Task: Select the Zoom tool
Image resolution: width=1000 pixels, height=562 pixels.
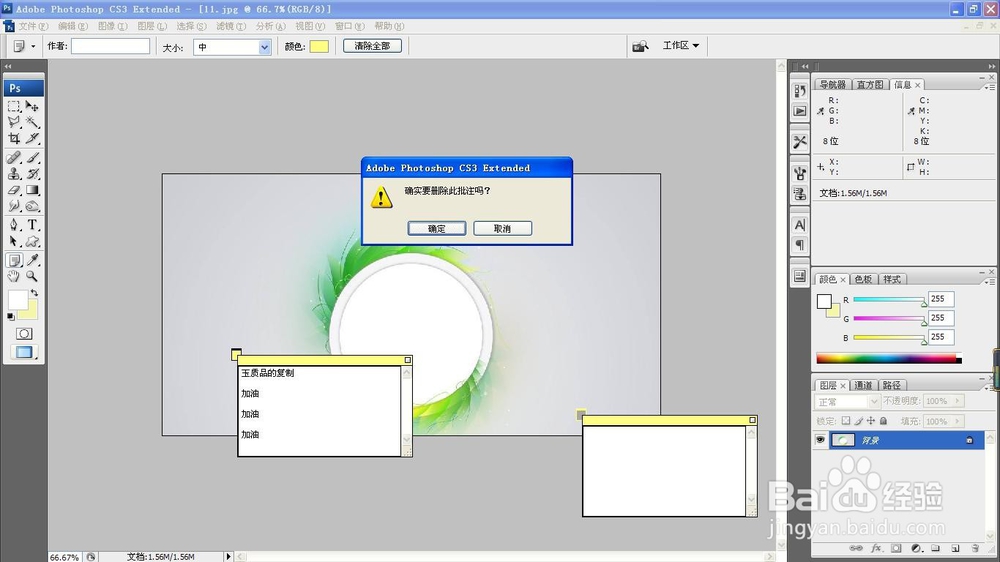Action: 33,276
